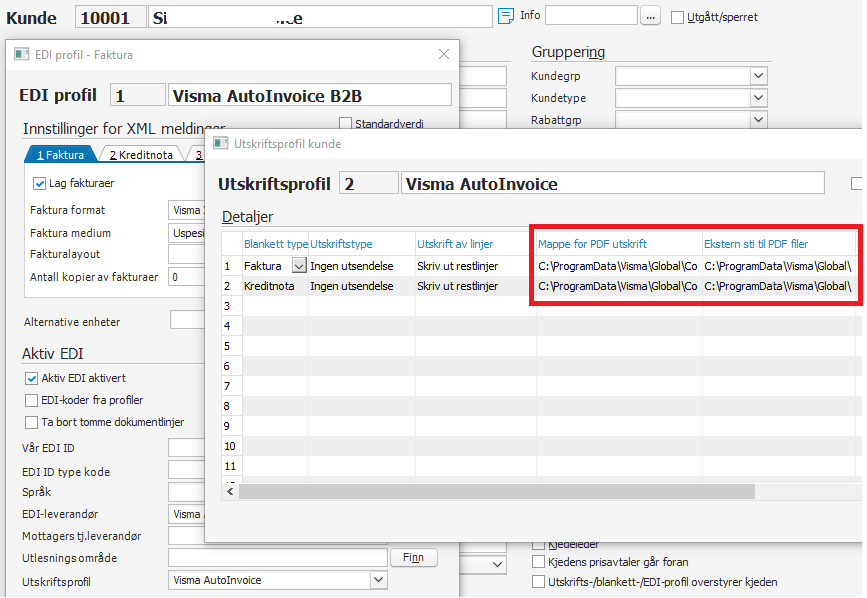This screenshot has height=598, width=867.
Task: Toggle the Utgått/sperret checkbox
Action: tap(677, 18)
